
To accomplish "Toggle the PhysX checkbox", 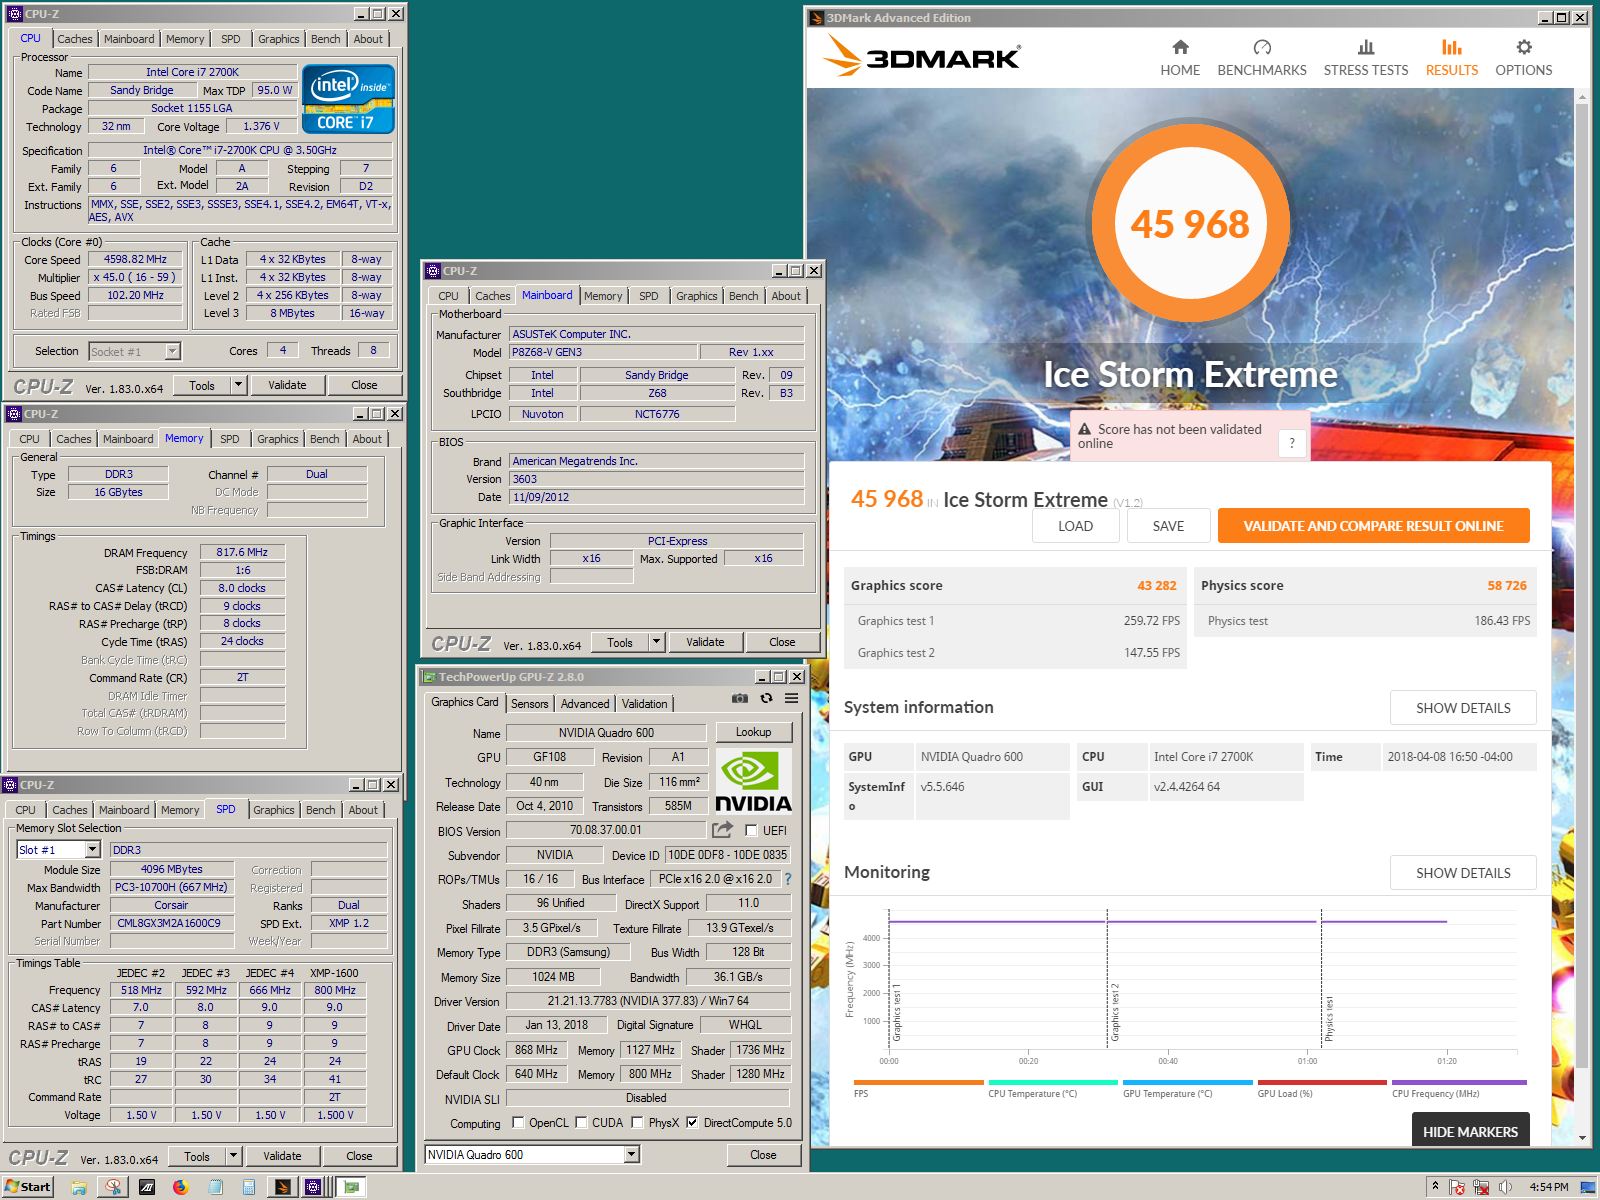I will (x=637, y=1122).
